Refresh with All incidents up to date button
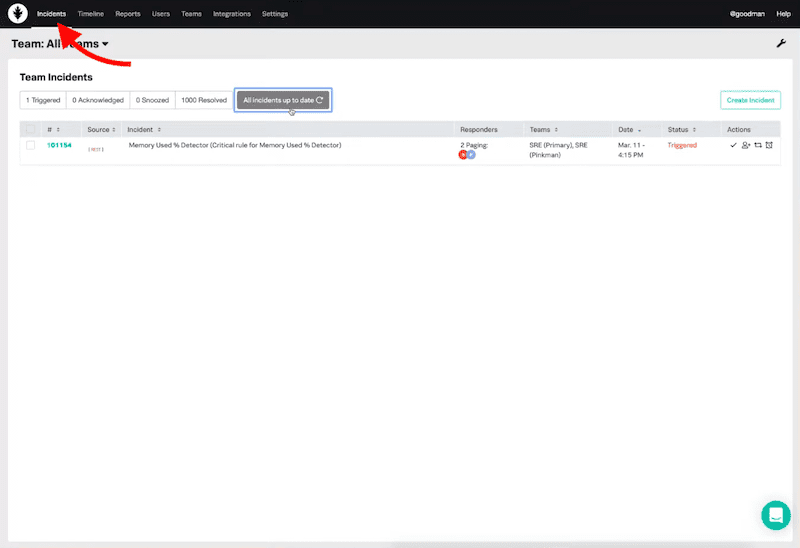The height and width of the screenshot is (548, 800). coord(282,100)
